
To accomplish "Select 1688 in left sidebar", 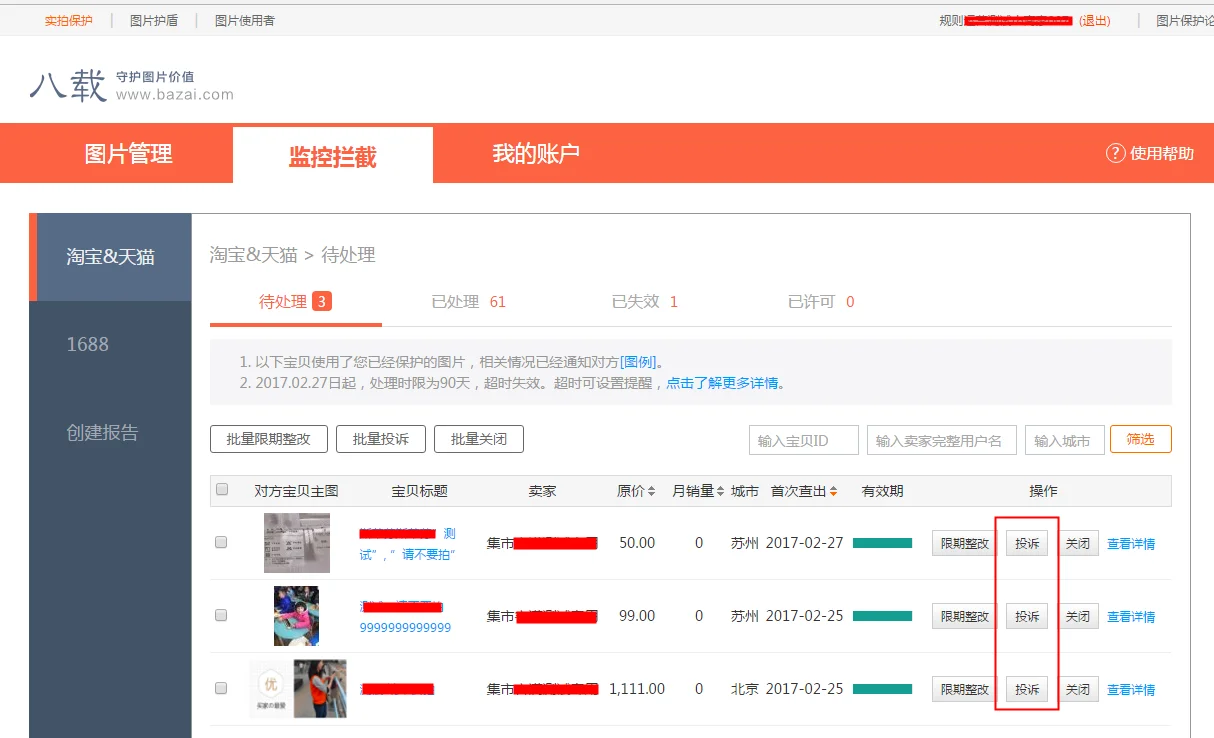I will pyautogui.click(x=88, y=344).
